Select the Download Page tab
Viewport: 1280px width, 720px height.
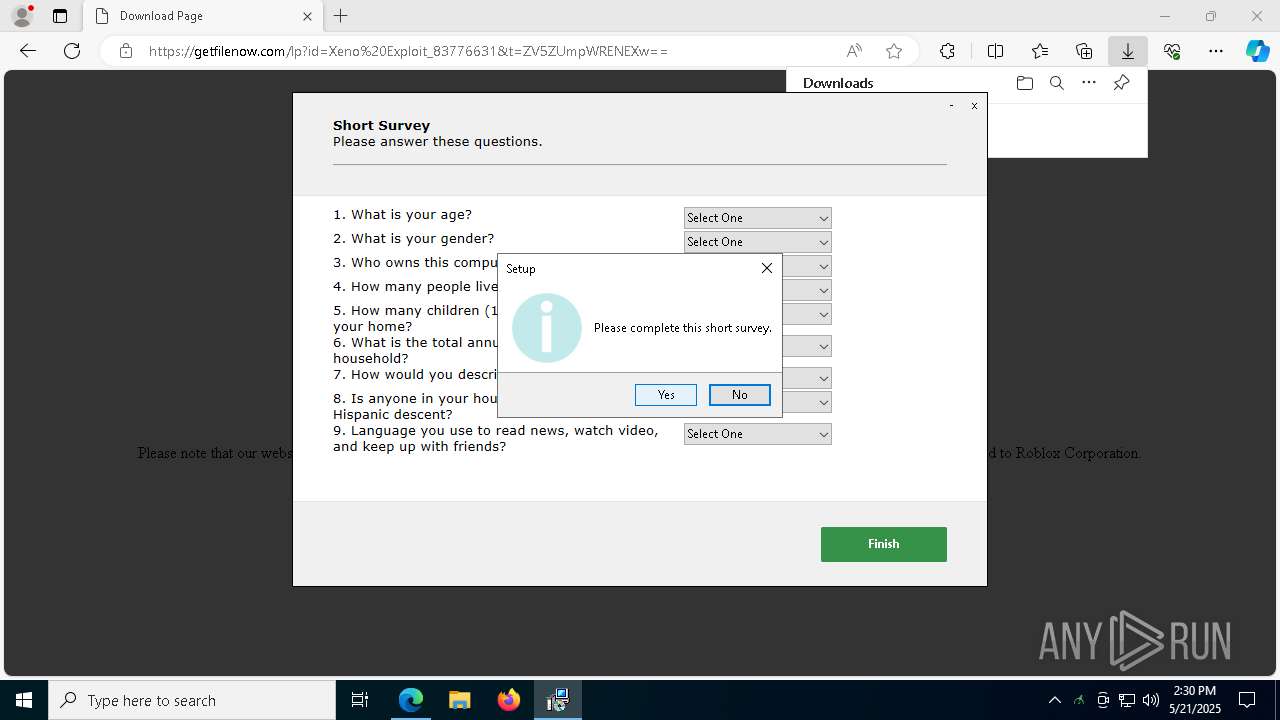coord(203,16)
